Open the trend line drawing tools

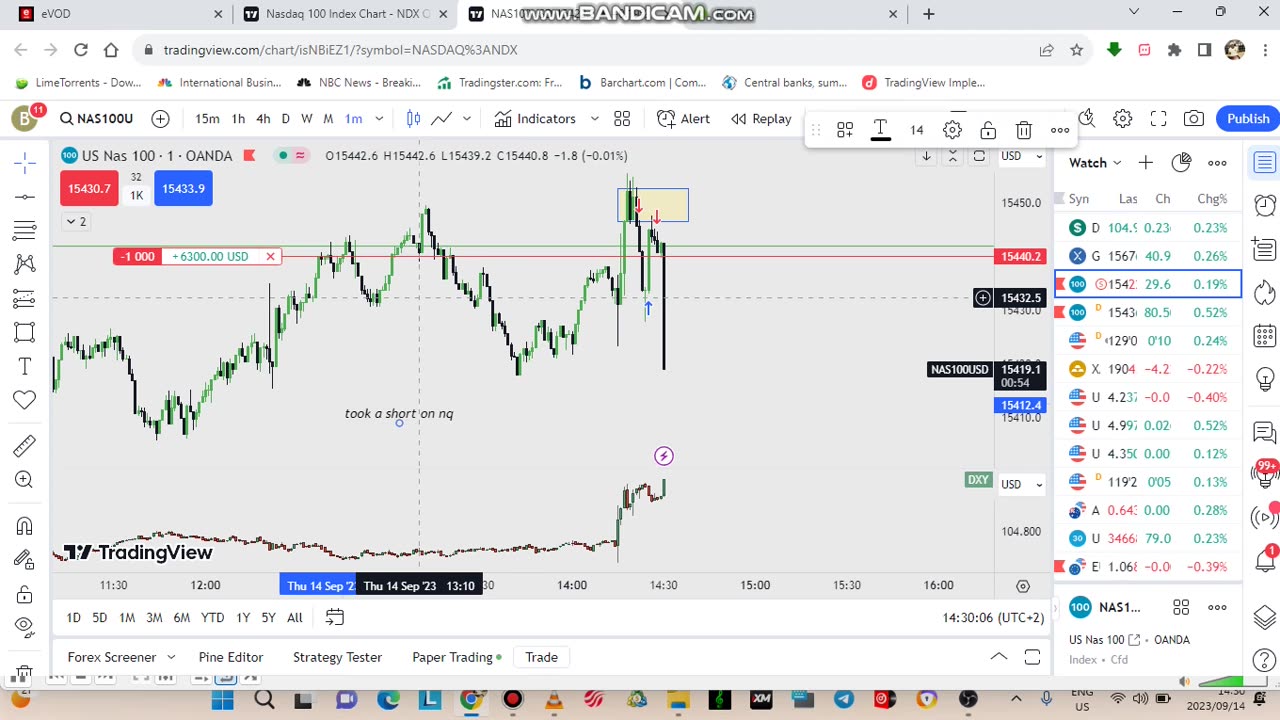point(25,196)
